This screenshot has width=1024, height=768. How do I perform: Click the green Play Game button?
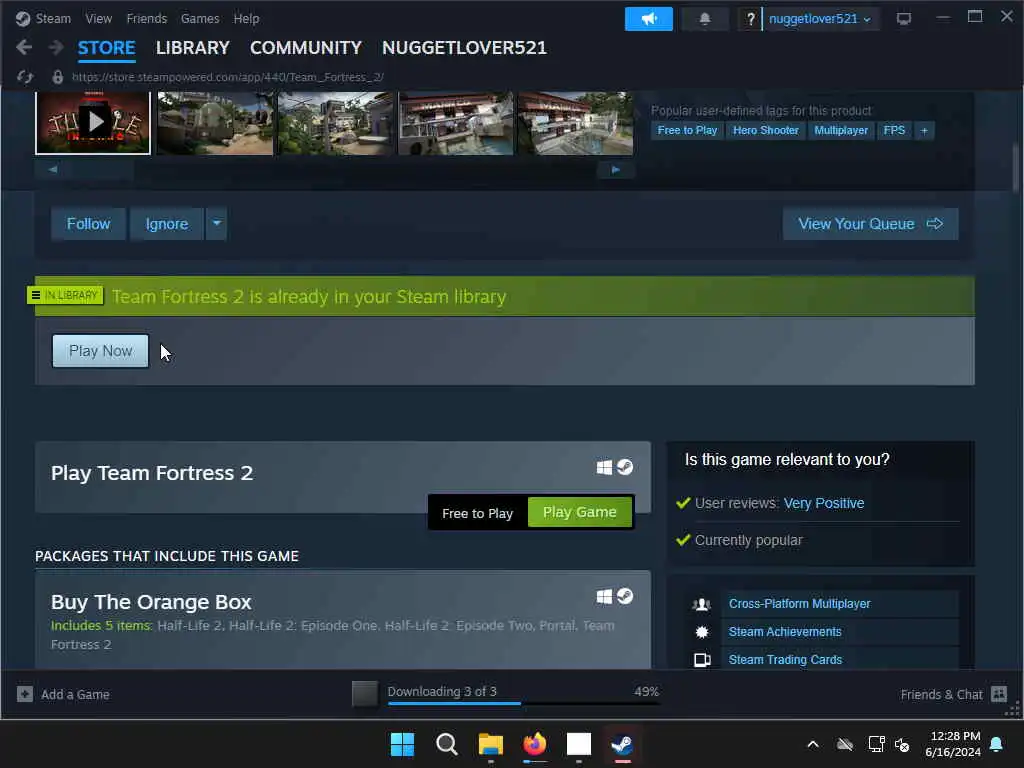580,512
